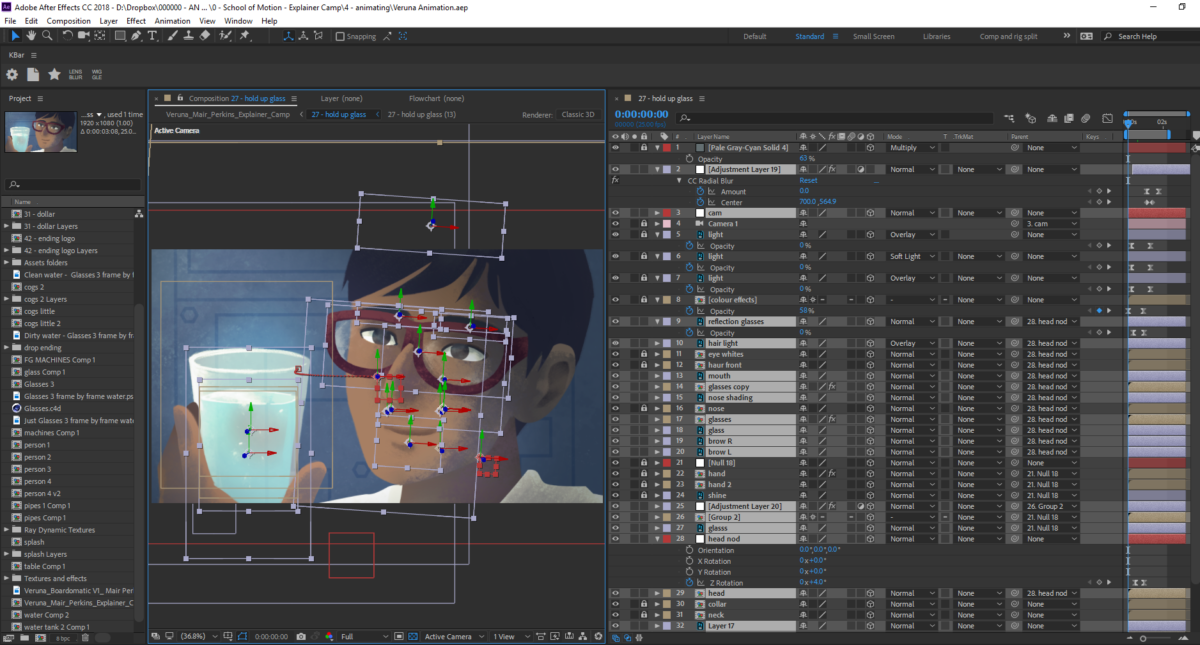This screenshot has width=1200, height=645.
Task: Switch to Flowchart (none) tab
Action: 436,99
